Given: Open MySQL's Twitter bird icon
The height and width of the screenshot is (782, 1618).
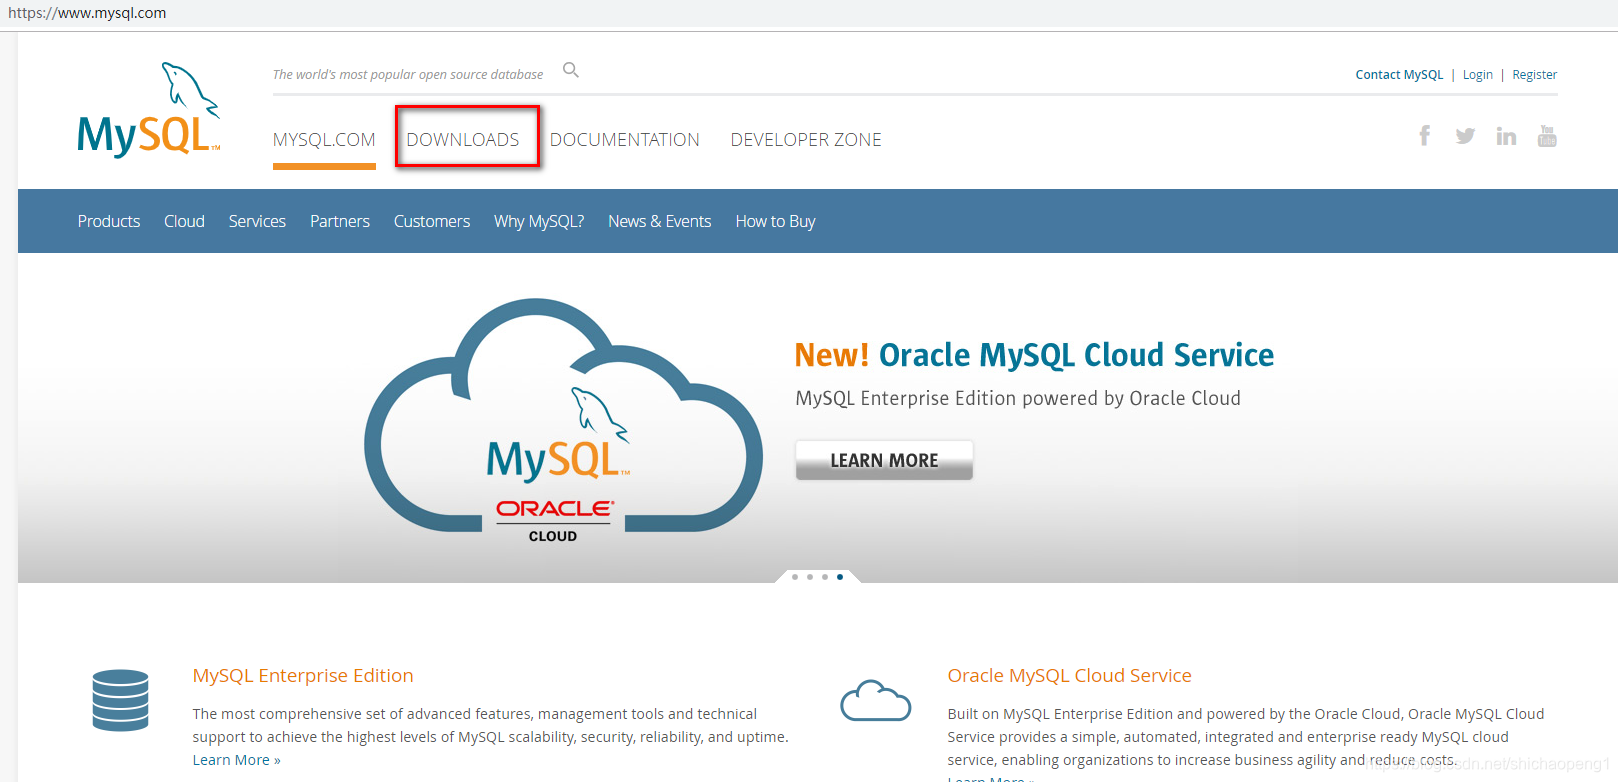Looking at the screenshot, I should (1465, 136).
